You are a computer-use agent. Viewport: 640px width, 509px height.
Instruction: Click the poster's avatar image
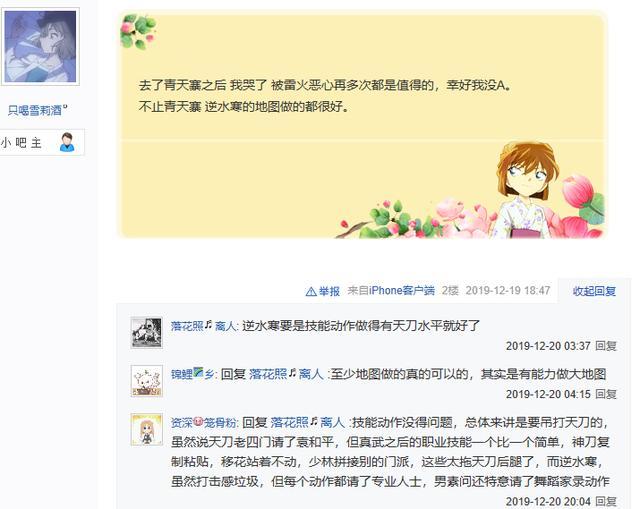40,46
